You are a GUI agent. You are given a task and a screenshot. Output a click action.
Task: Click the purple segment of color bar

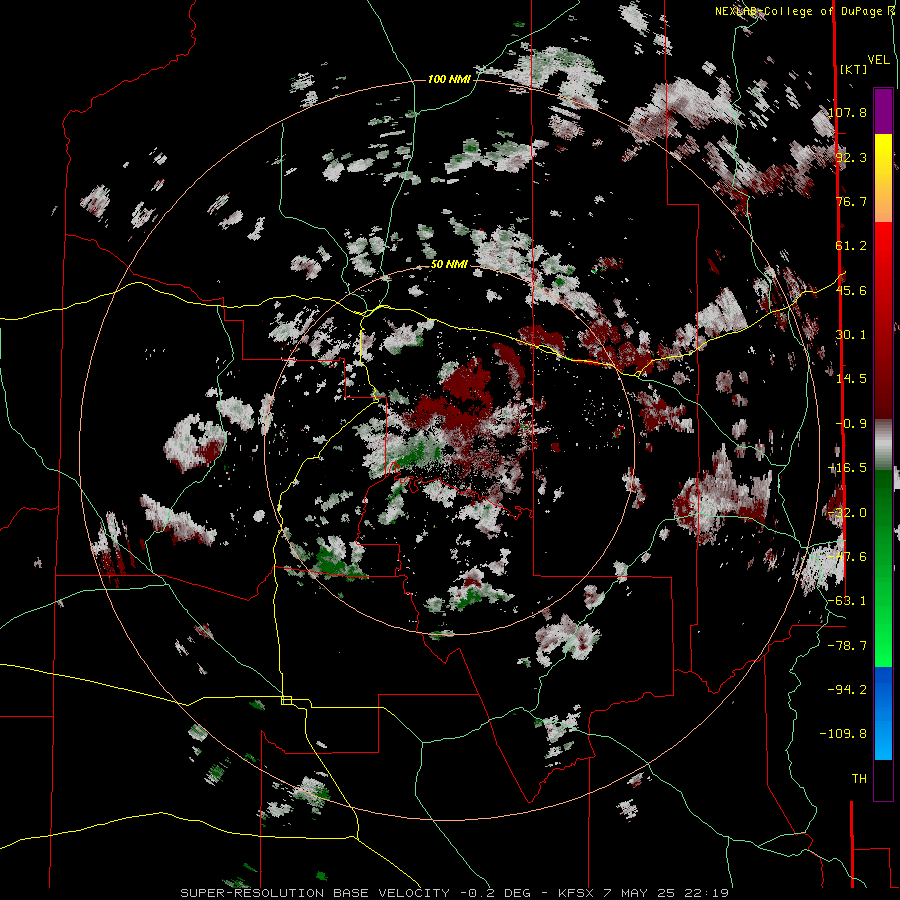click(883, 111)
